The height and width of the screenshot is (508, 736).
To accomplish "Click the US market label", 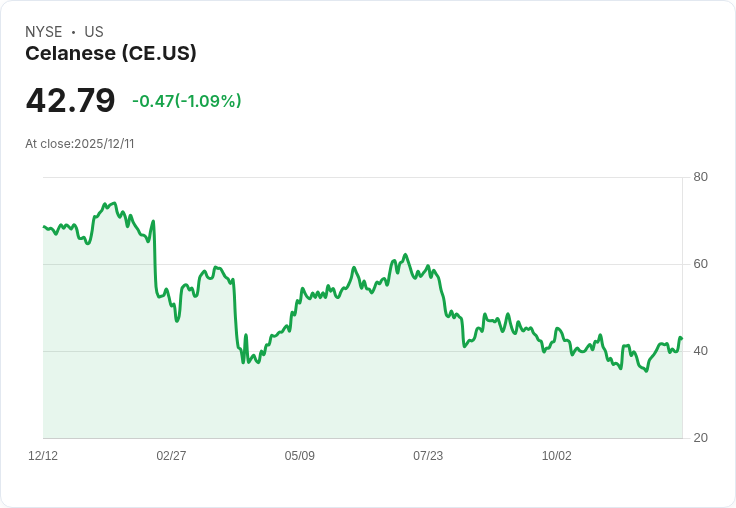I will click(x=94, y=32).
